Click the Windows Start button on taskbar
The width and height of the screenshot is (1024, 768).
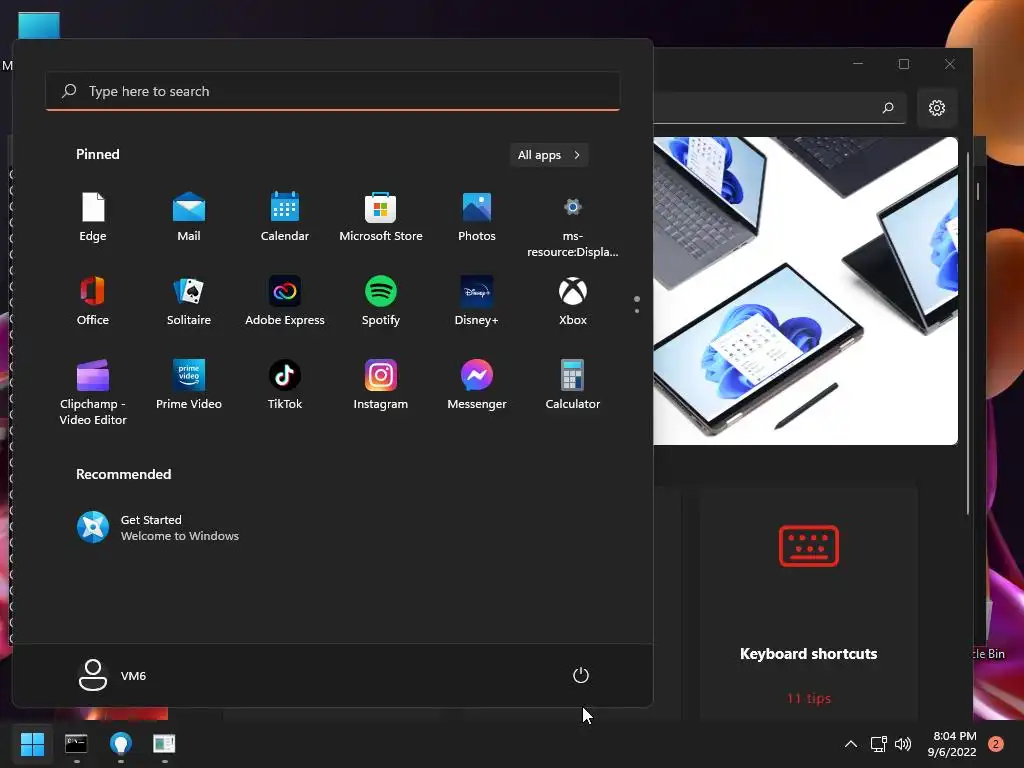click(32, 744)
